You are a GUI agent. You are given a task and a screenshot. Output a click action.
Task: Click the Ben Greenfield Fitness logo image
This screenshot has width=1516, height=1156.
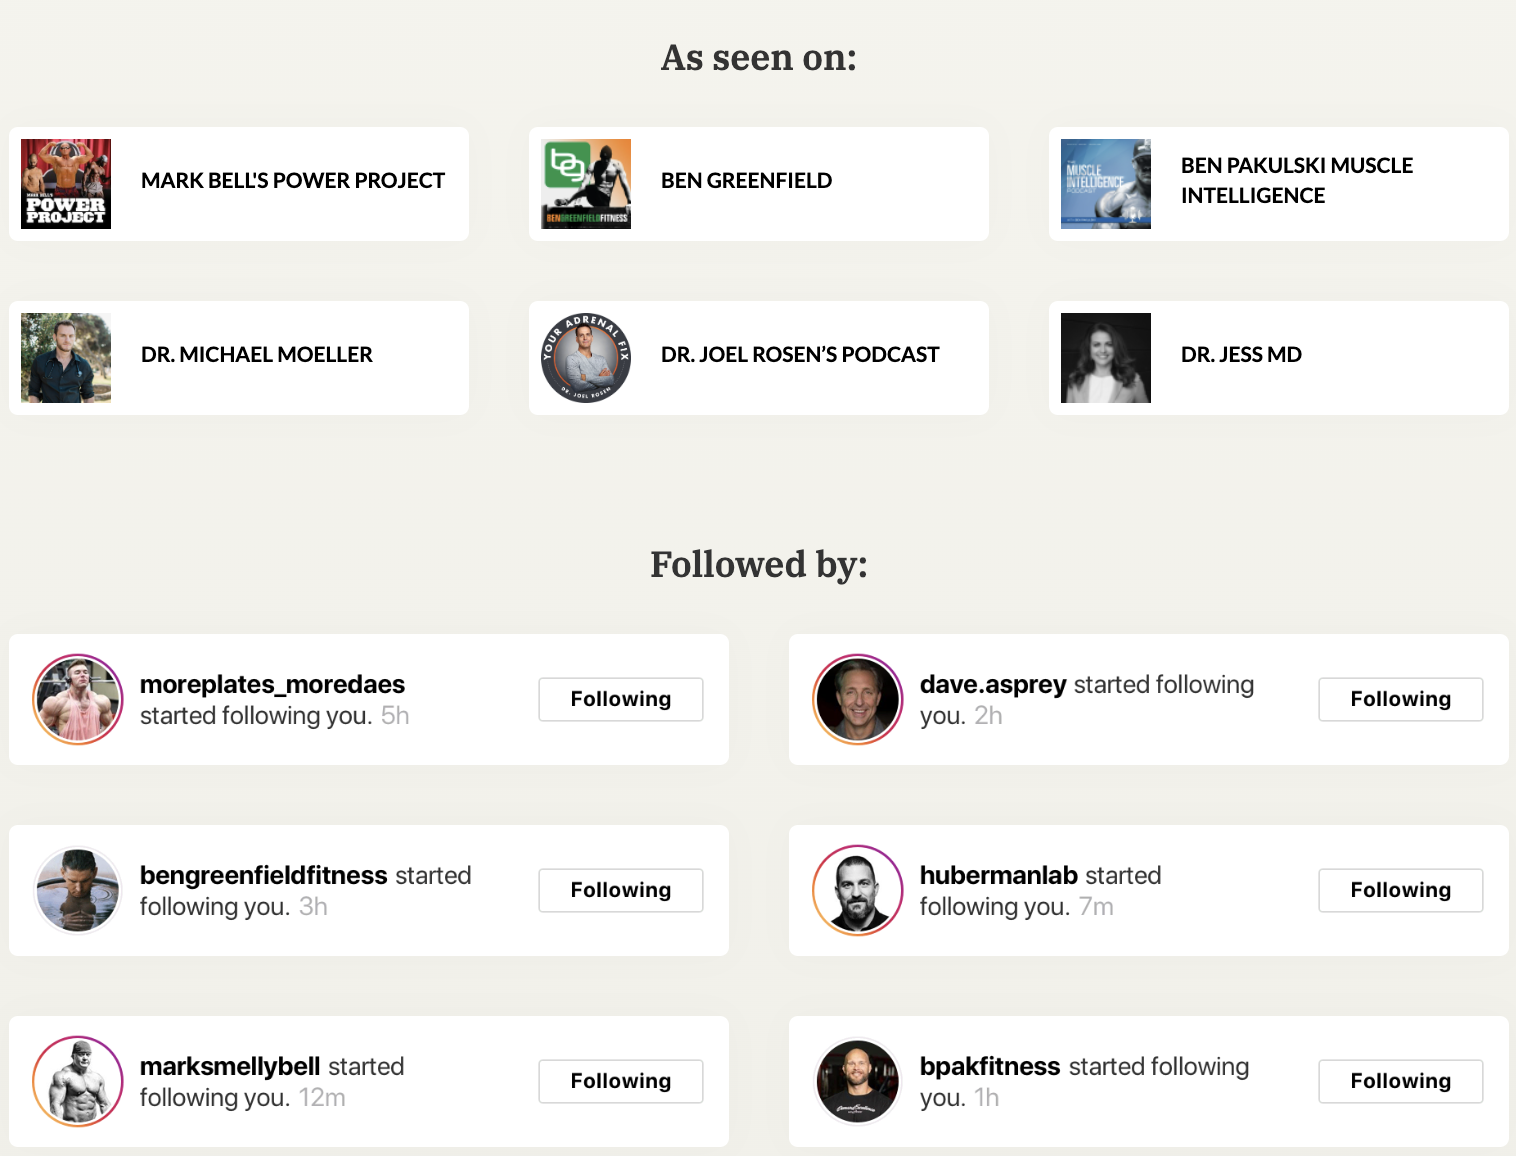pos(586,184)
